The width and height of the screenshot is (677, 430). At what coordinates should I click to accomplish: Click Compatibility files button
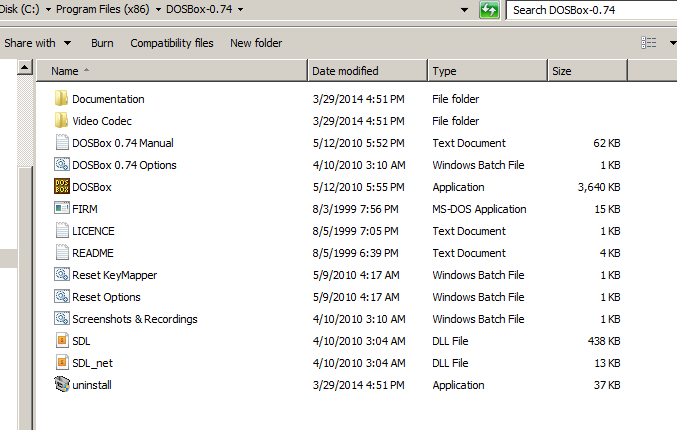click(x=172, y=43)
